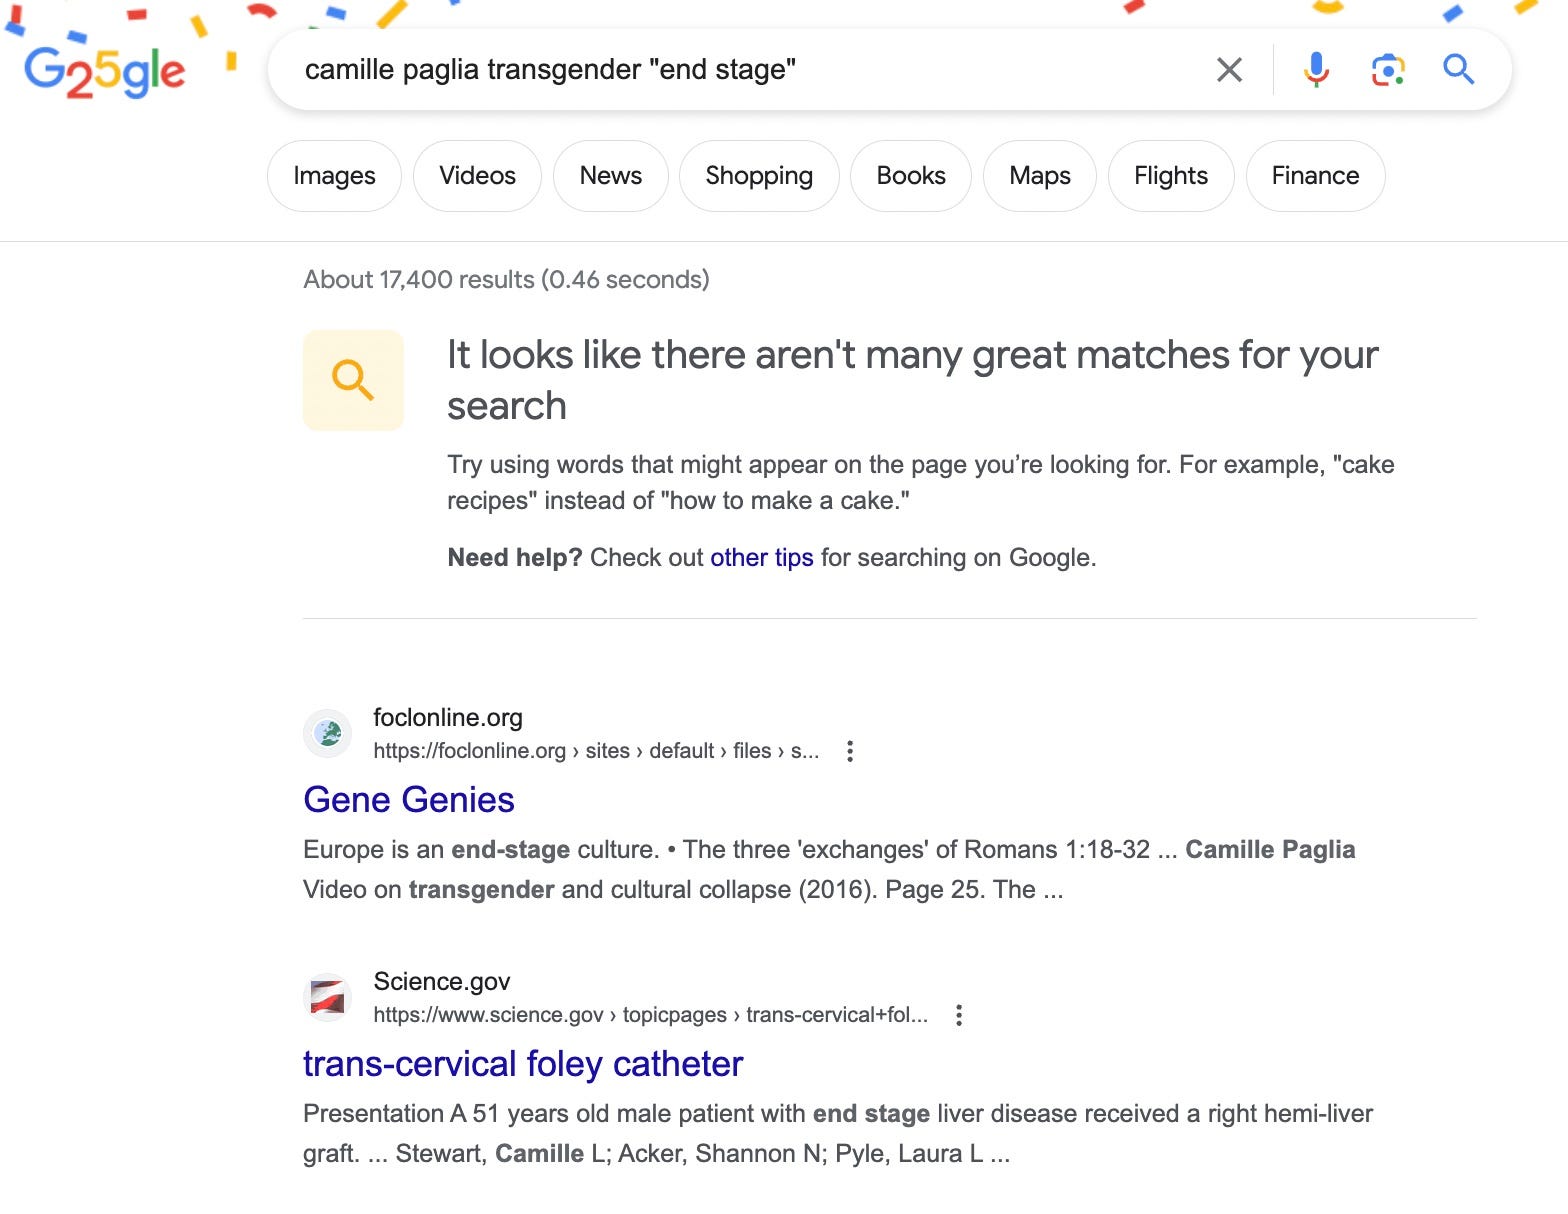
Task: Switch to Books results tab
Action: coord(911,176)
